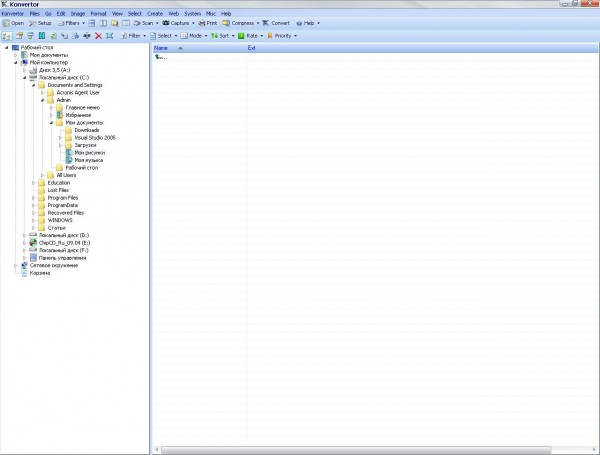The height and width of the screenshot is (455, 600).
Task: Click the Sort toolbar button
Action: point(220,36)
